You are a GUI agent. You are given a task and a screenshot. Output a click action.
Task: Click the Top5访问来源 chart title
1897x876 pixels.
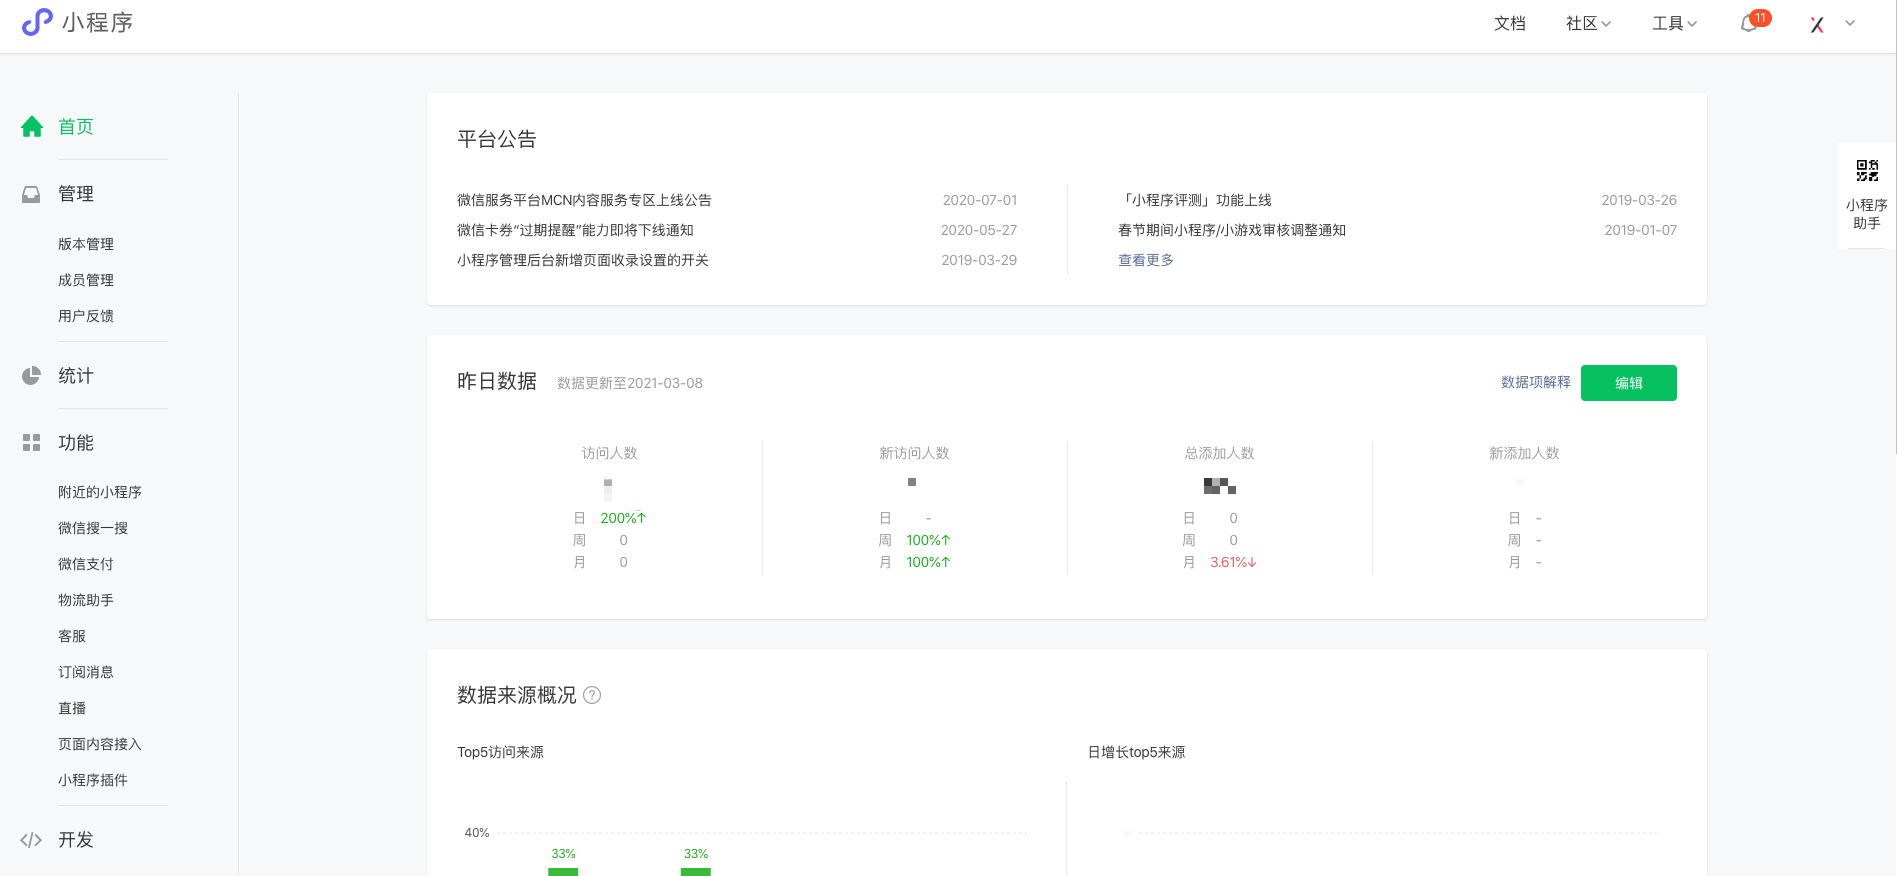coord(500,752)
